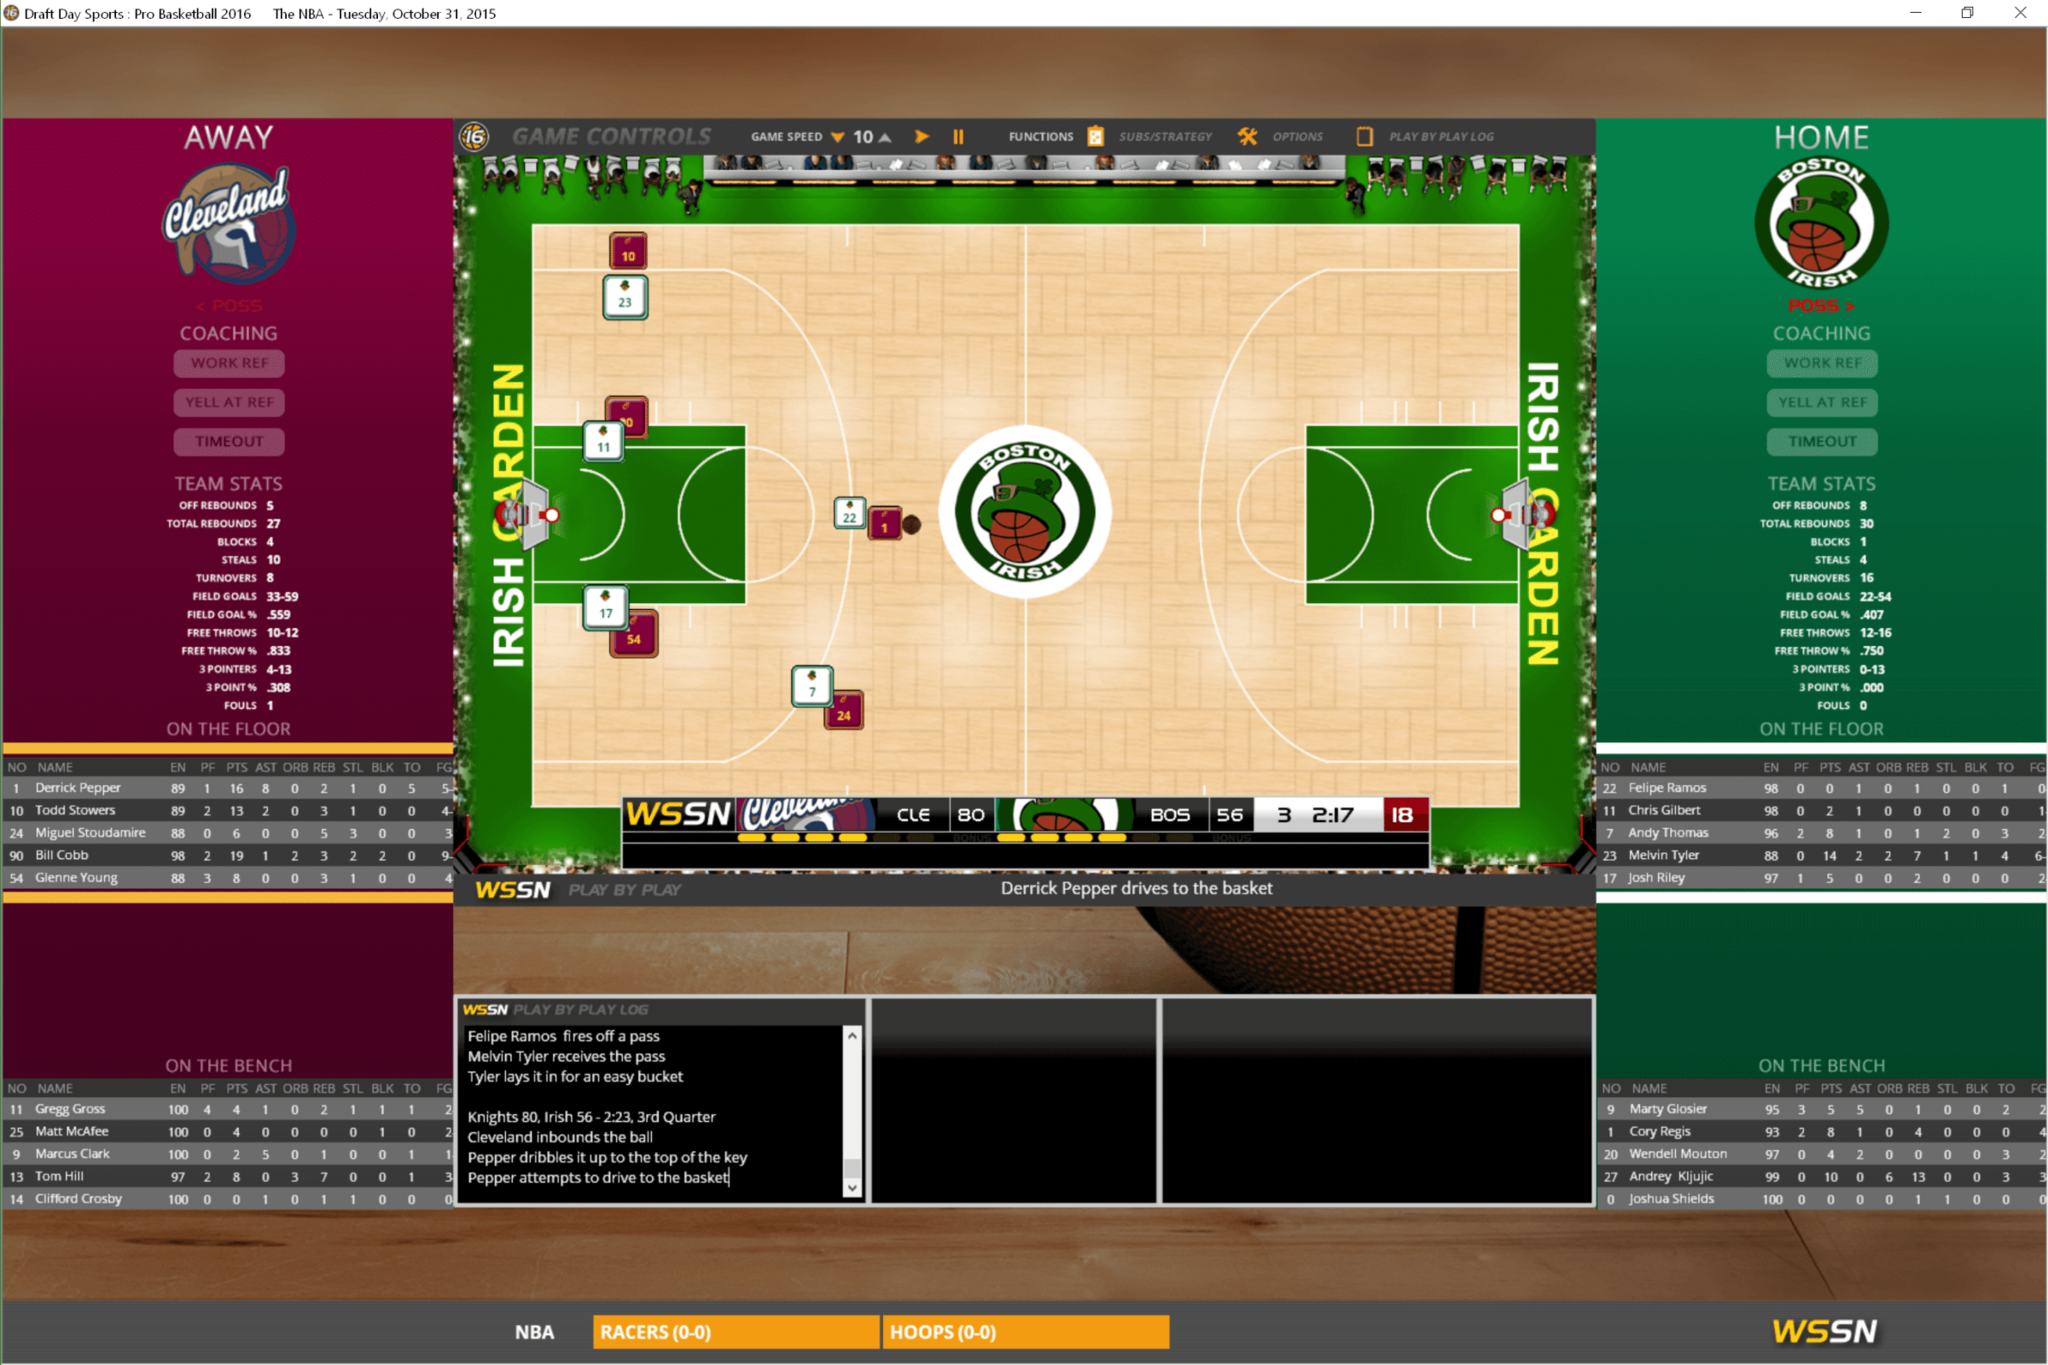Open the RACERS (0-0) ticker tab
The height and width of the screenshot is (1365, 2048).
[x=736, y=1332]
